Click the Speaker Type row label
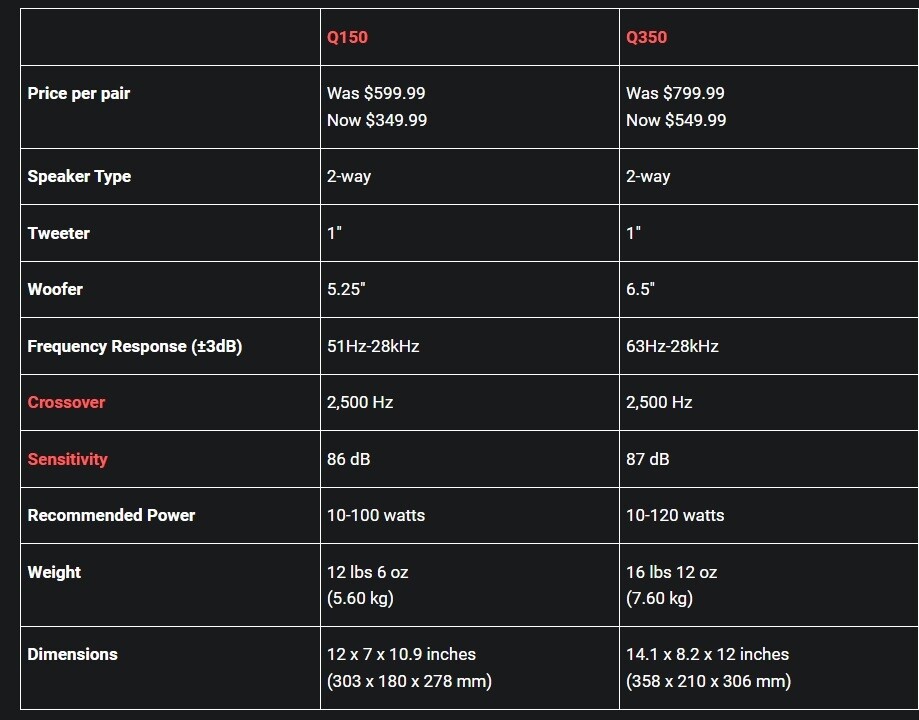The width and height of the screenshot is (919, 720). click(x=79, y=176)
